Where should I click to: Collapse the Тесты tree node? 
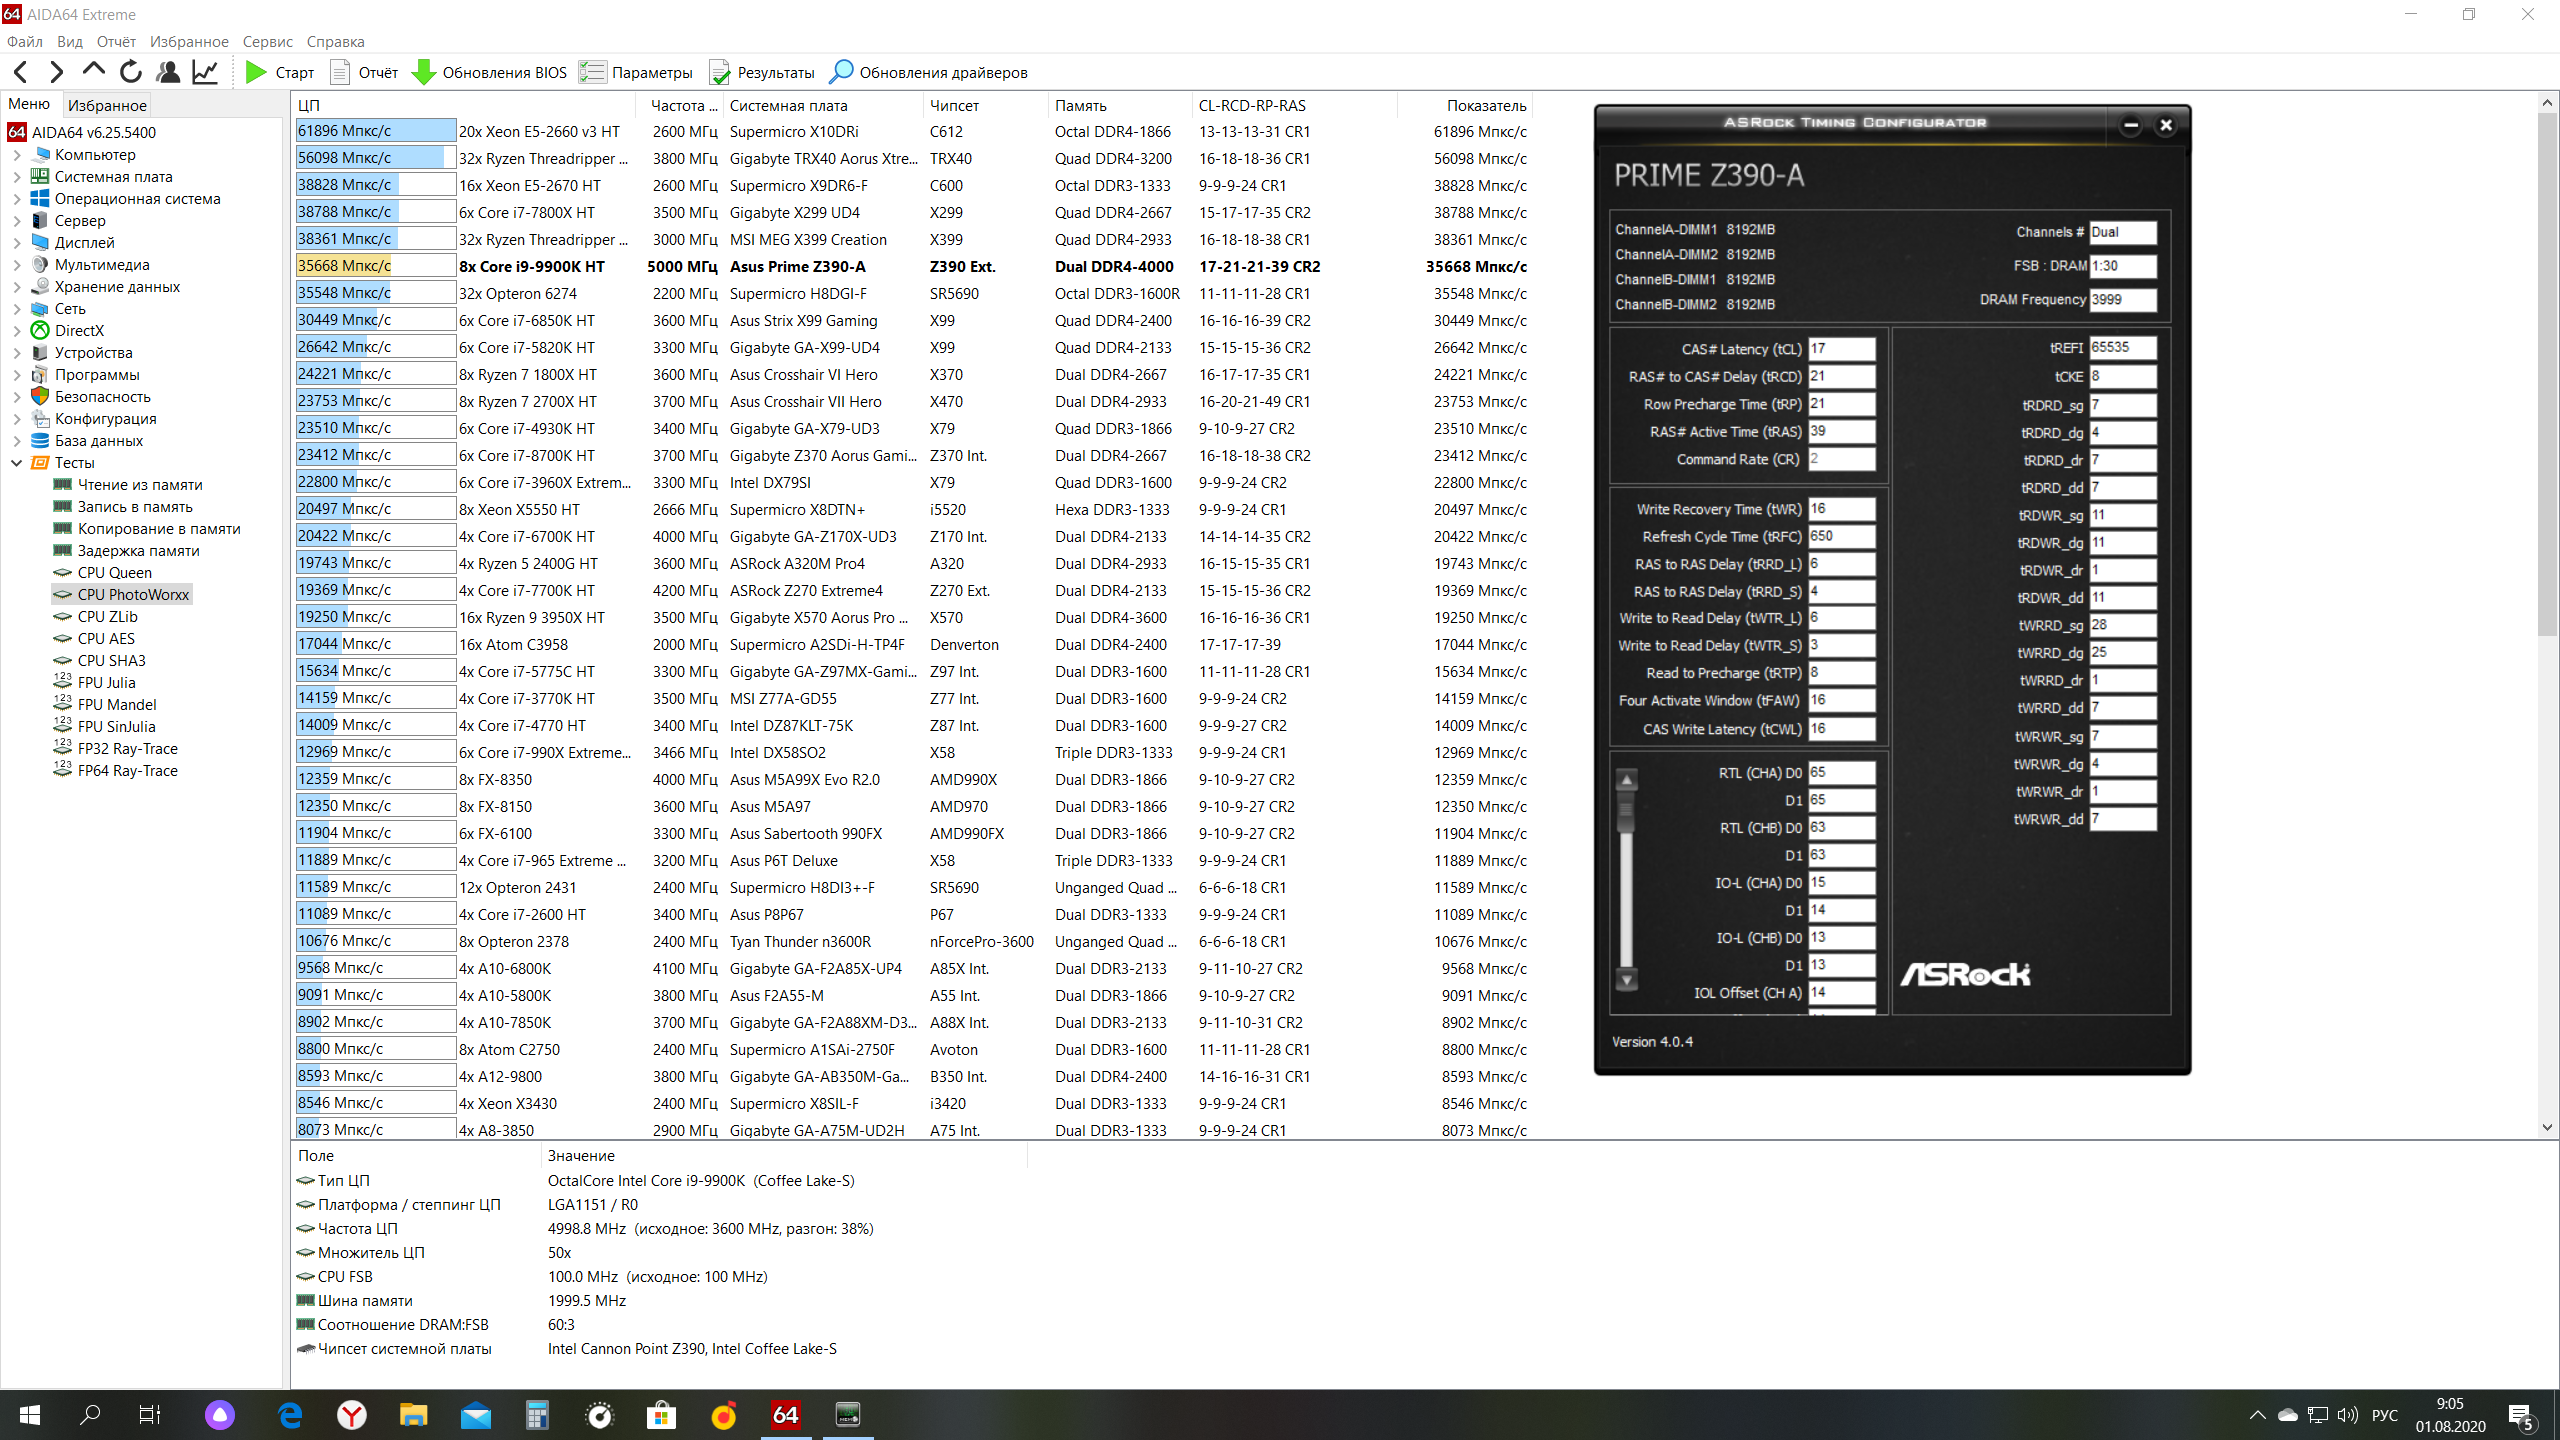click(16, 463)
